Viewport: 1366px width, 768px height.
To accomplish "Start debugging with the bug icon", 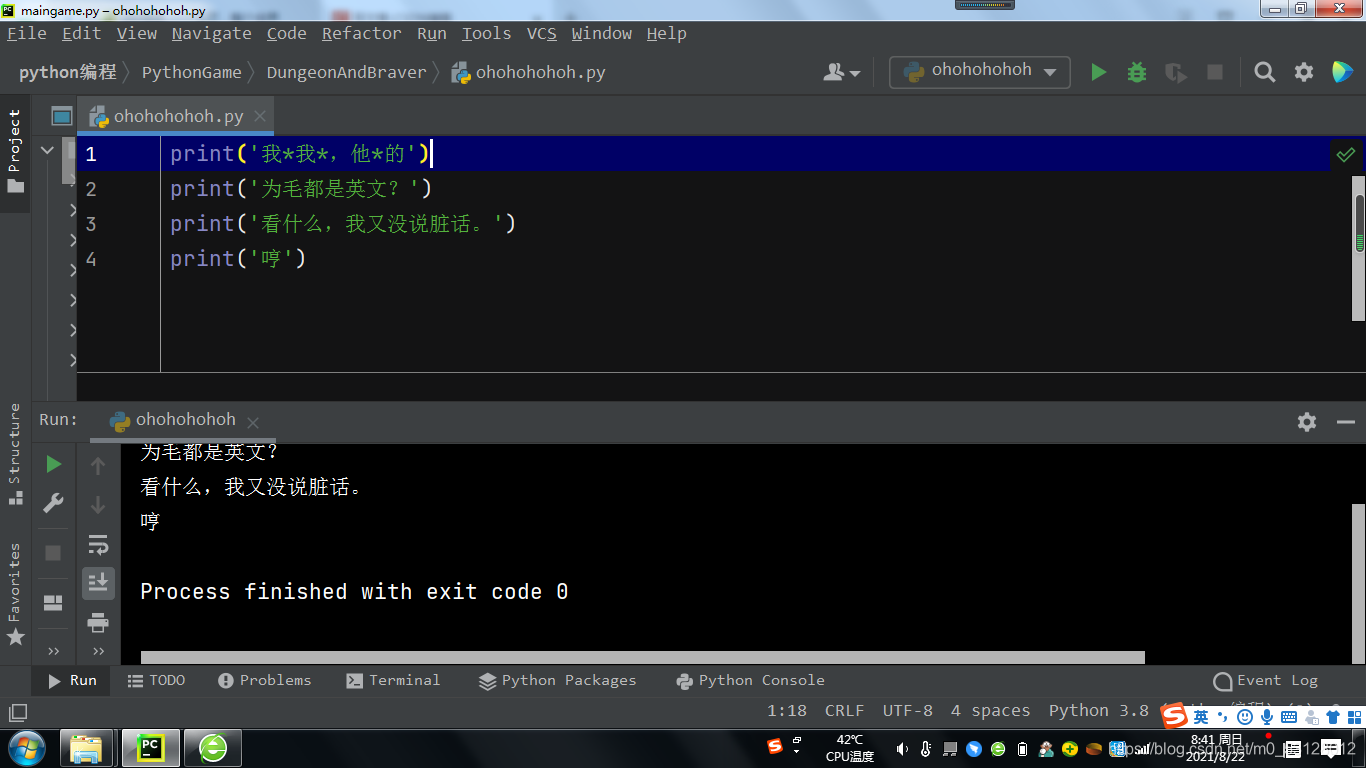I will coord(1137,72).
